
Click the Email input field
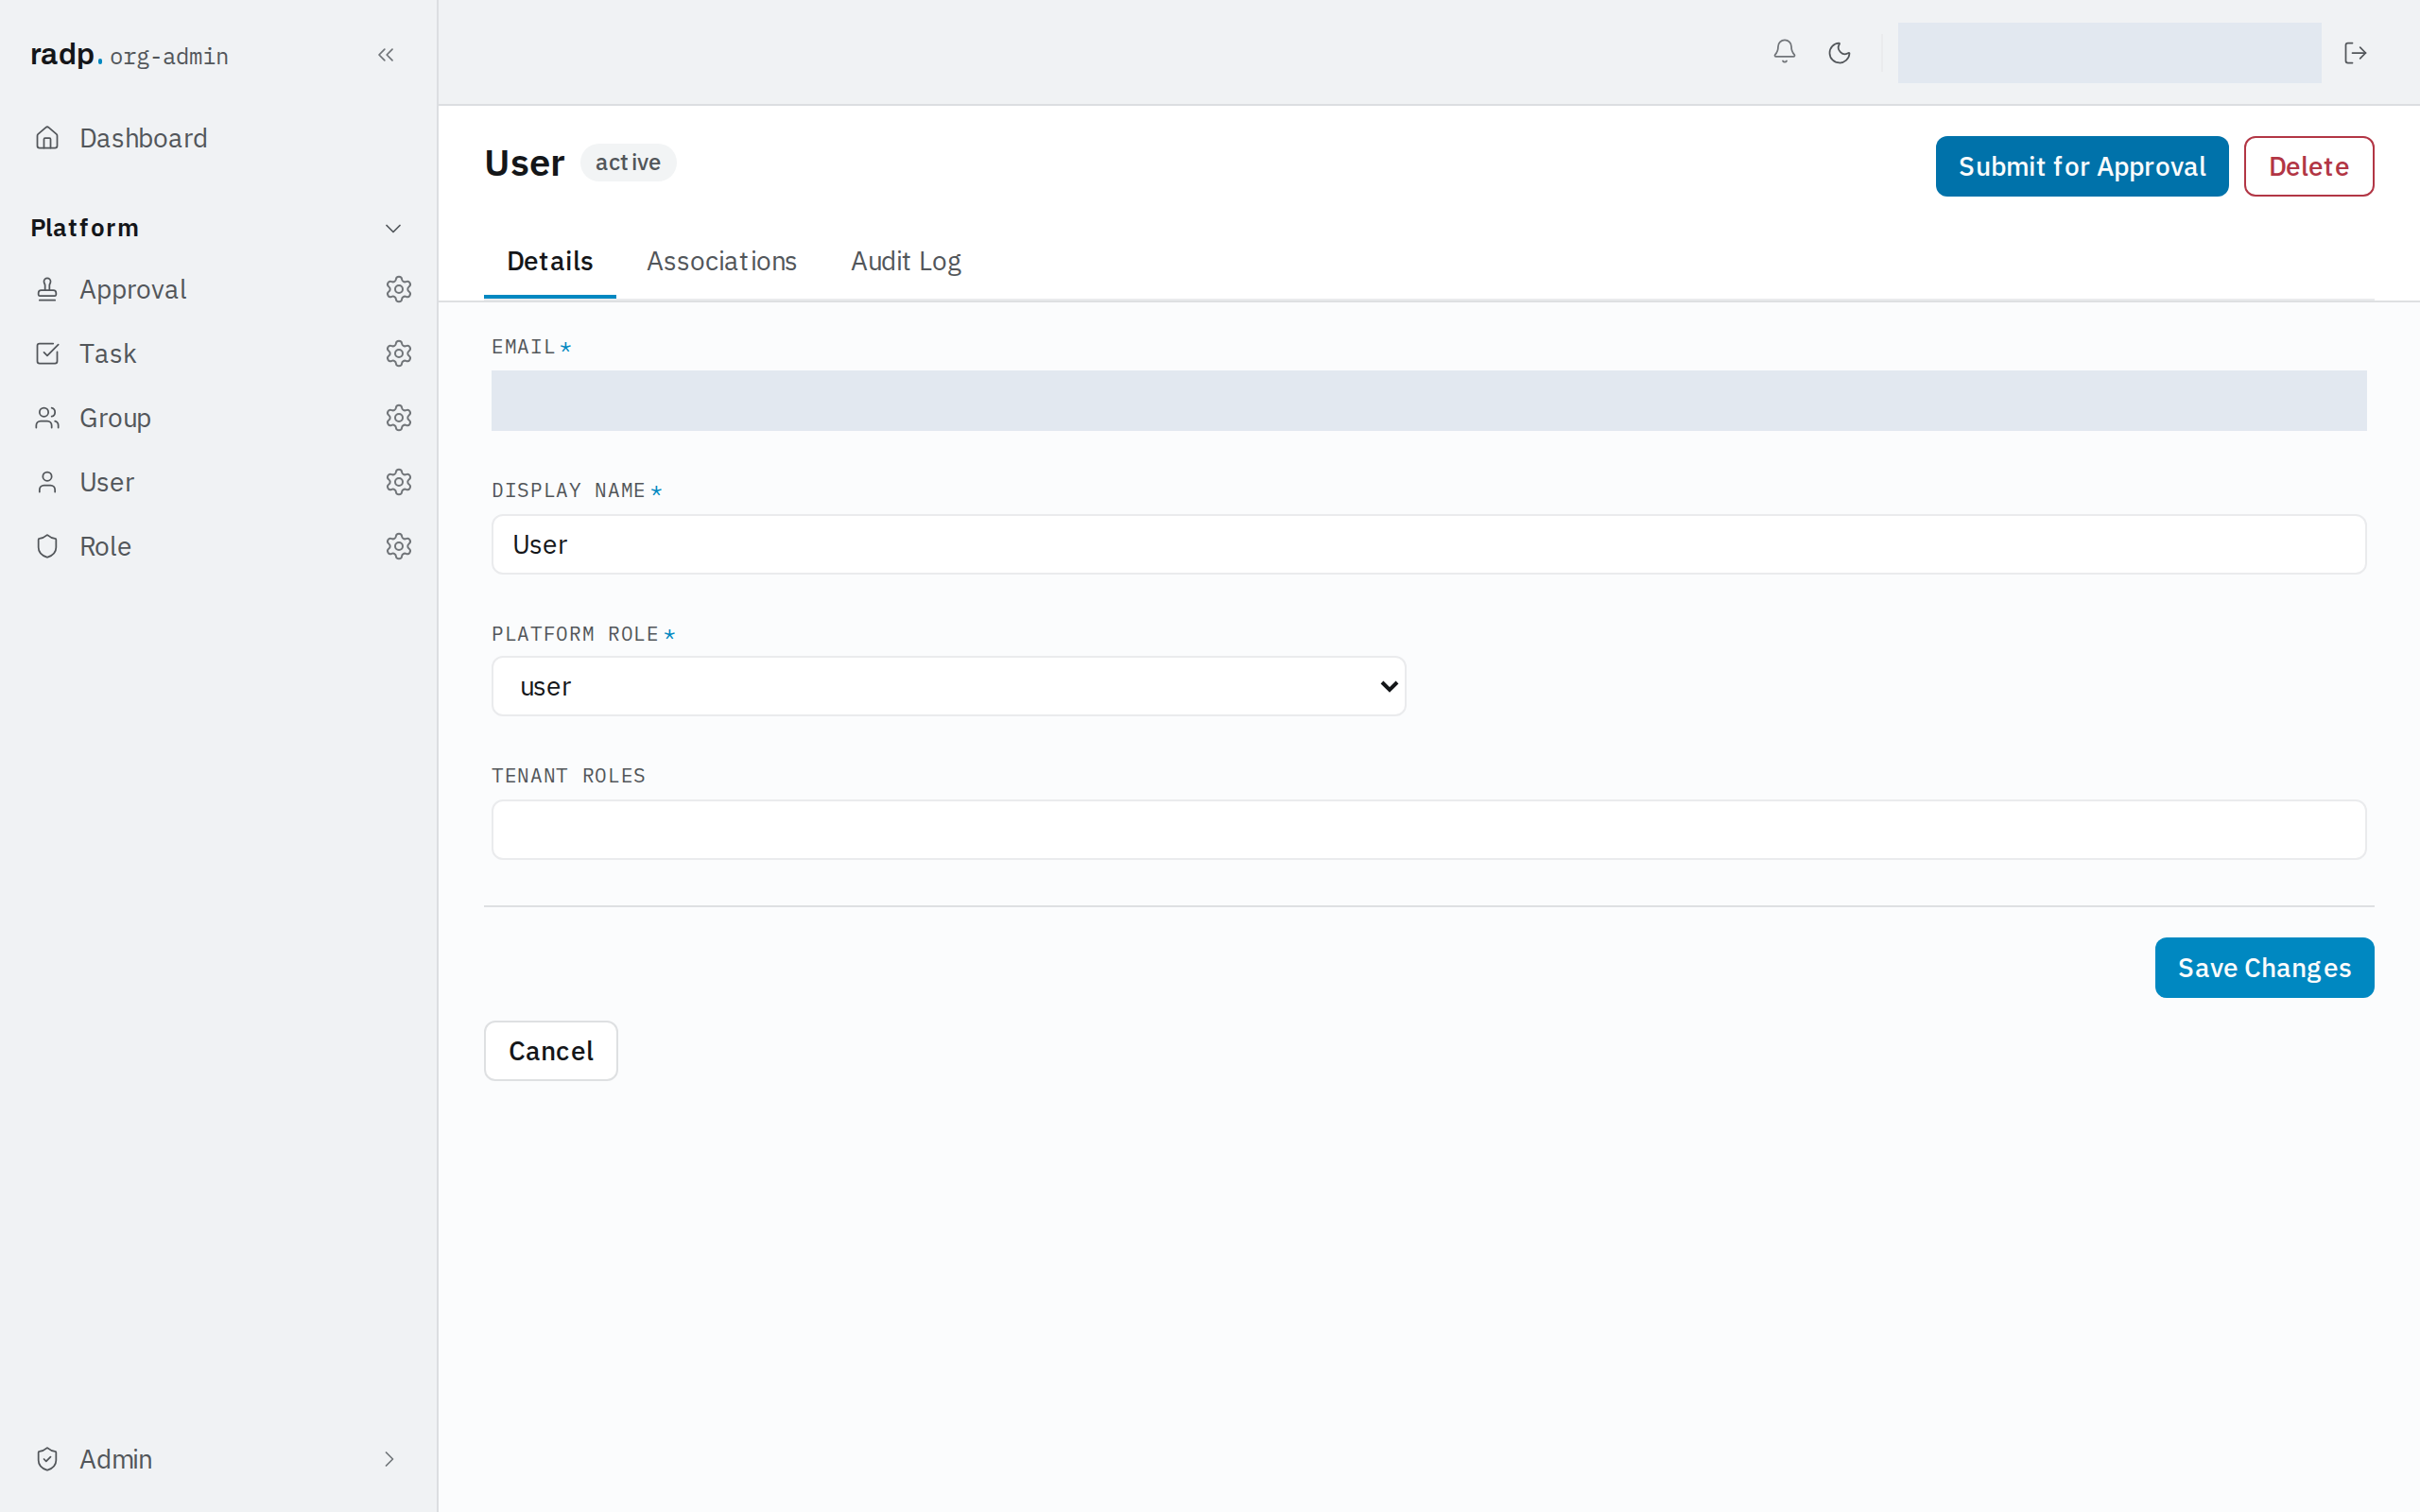[1428, 401]
